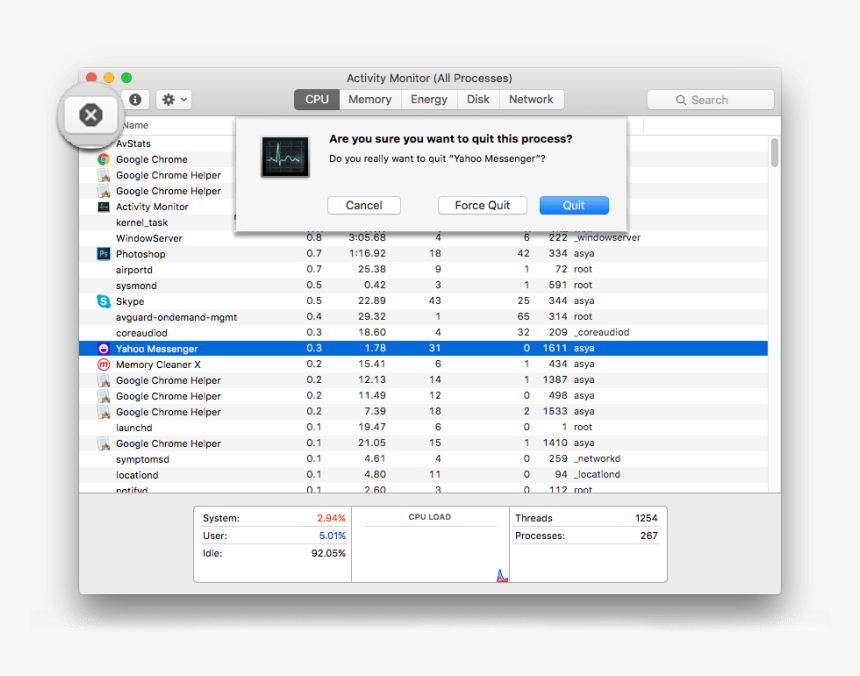Screen dimensions: 860x676
Task: Click icon of Google Chrome Helper PID 1410
Action: click(103, 444)
